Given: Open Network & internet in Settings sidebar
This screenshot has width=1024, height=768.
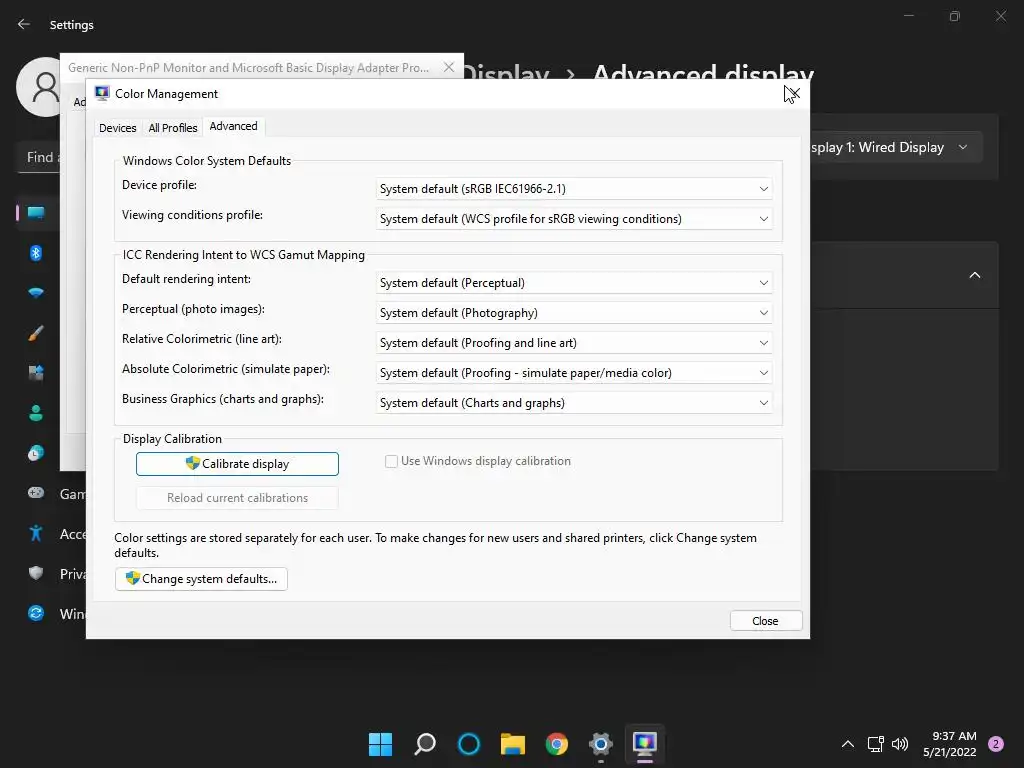Looking at the screenshot, I should (36, 293).
